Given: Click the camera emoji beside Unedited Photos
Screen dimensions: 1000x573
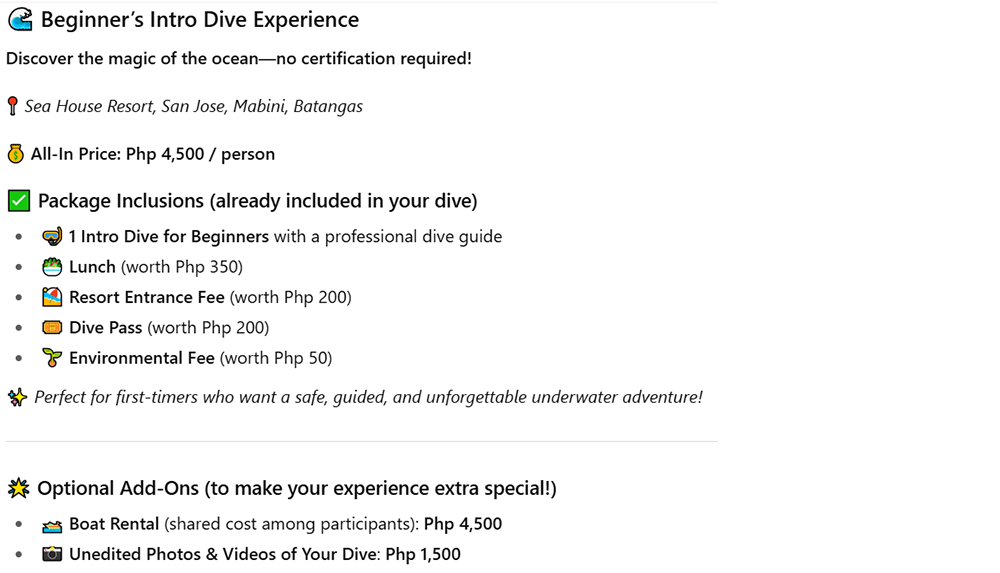Looking at the screenshot, I should coord(52,554).
